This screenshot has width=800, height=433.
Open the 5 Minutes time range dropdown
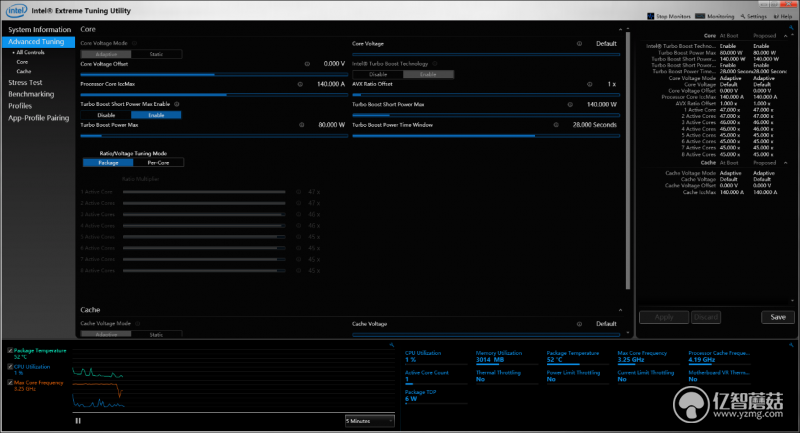click(369, 421)
